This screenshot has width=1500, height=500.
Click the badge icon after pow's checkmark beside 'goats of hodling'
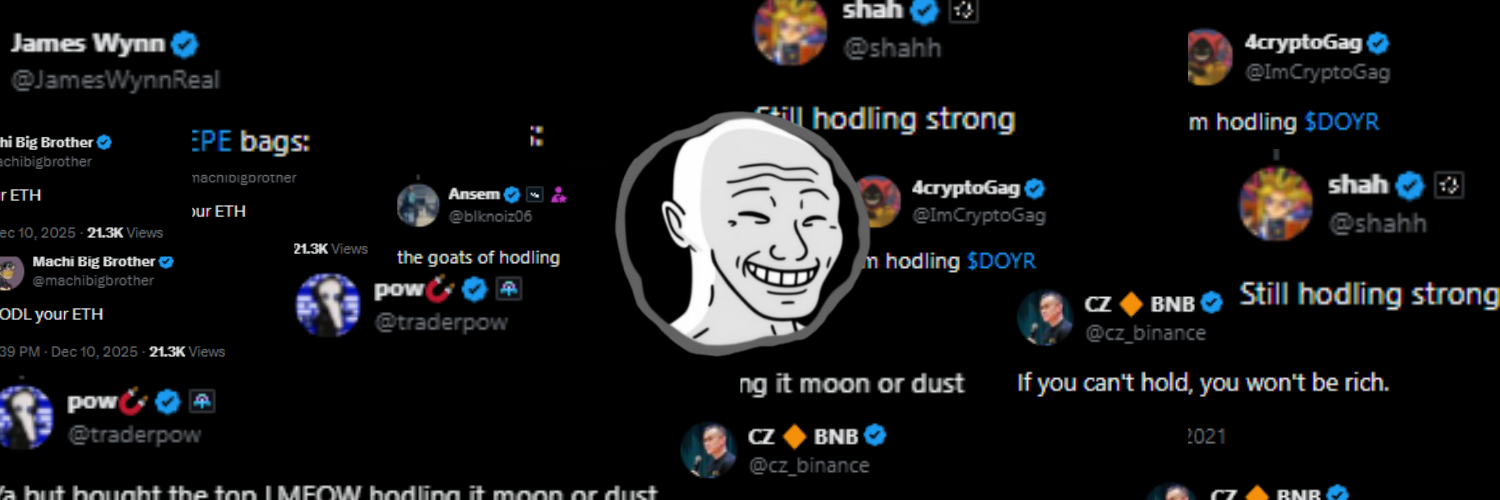pos(509,290)
